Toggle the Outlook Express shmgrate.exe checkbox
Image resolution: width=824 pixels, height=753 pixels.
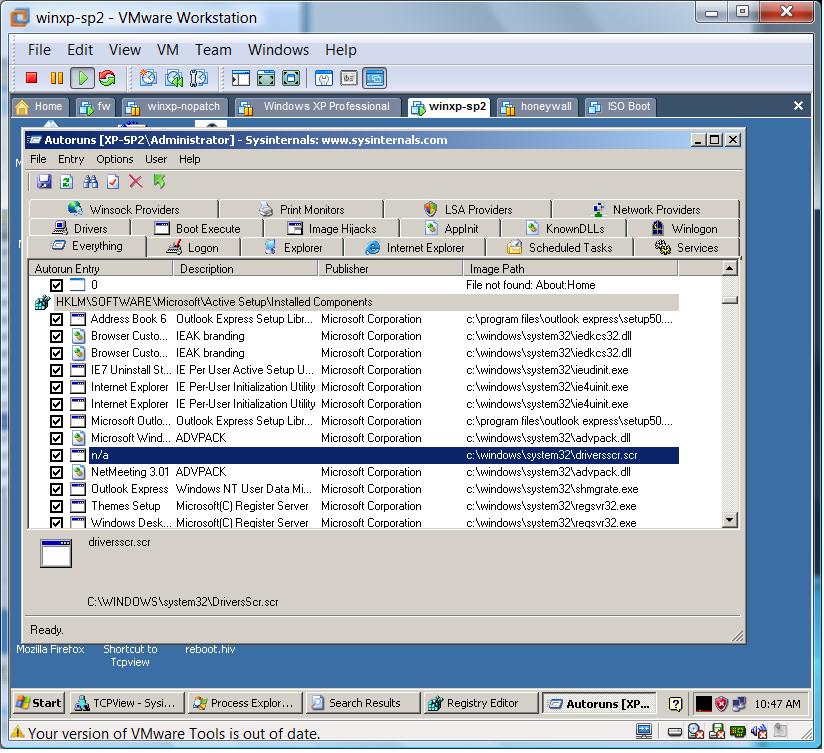[x=56, y=489]
